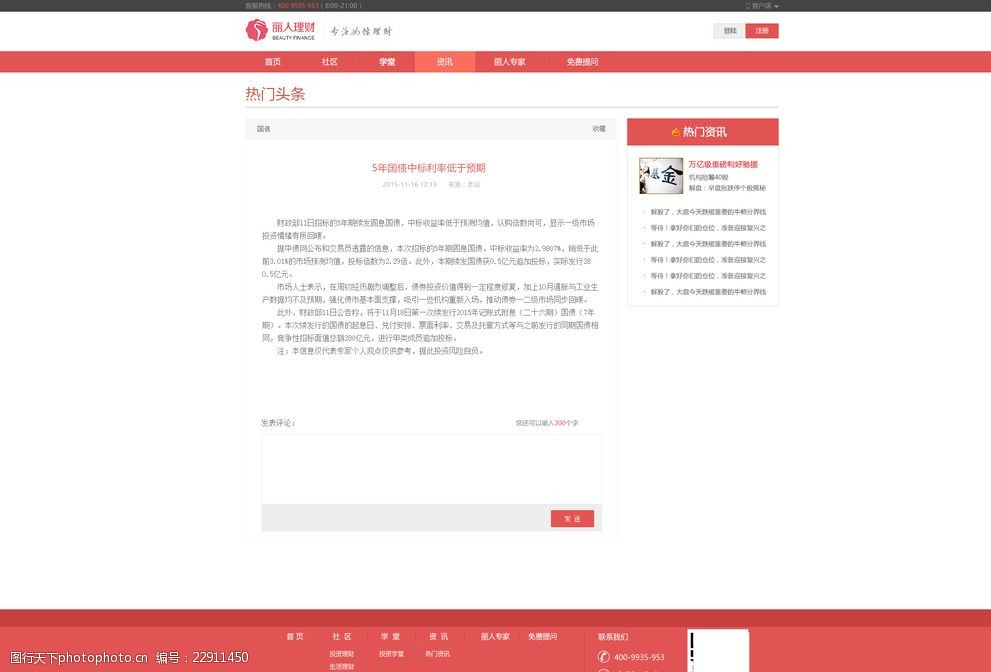Submit comment with 发送 button
Screen dimensions: 991x672
coord(572,519)
